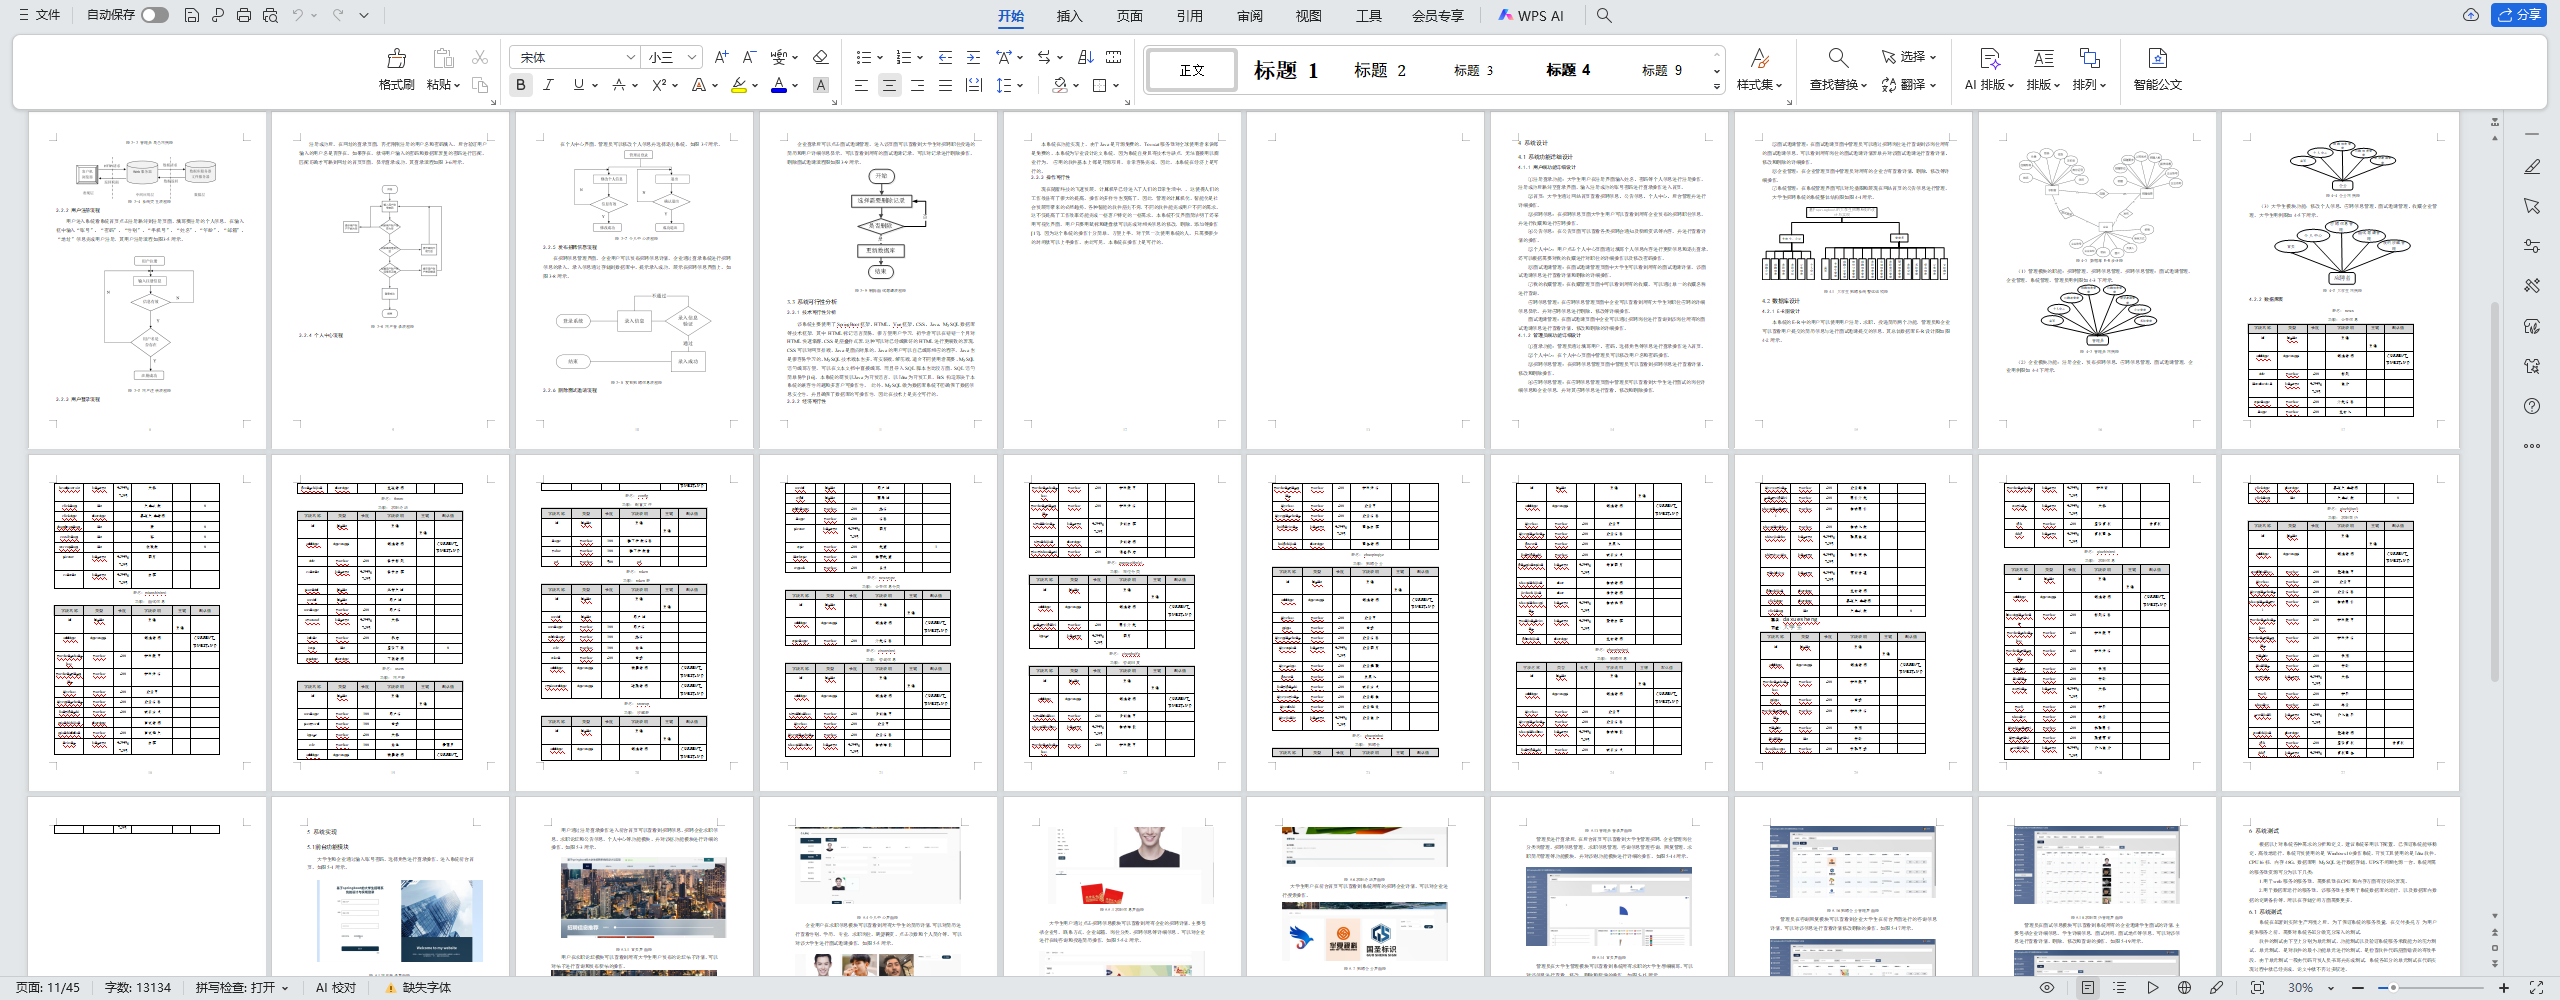Viewport: 2560px width, 1000px height.
Task: Open the 选择 select dropdown
Action: tap(1909, 57)
